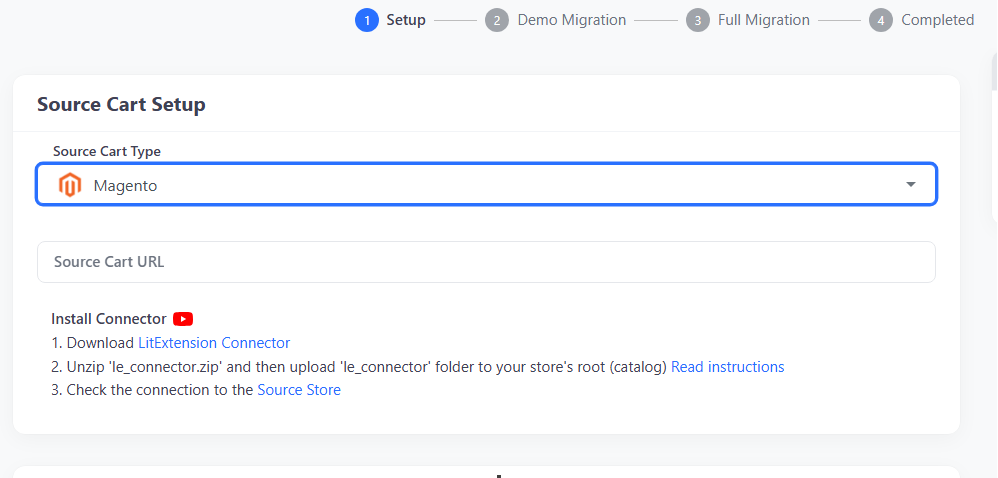Open the YouTube video tutorial icon
This screenshot has width=998, height=478.
pos(183,319)
